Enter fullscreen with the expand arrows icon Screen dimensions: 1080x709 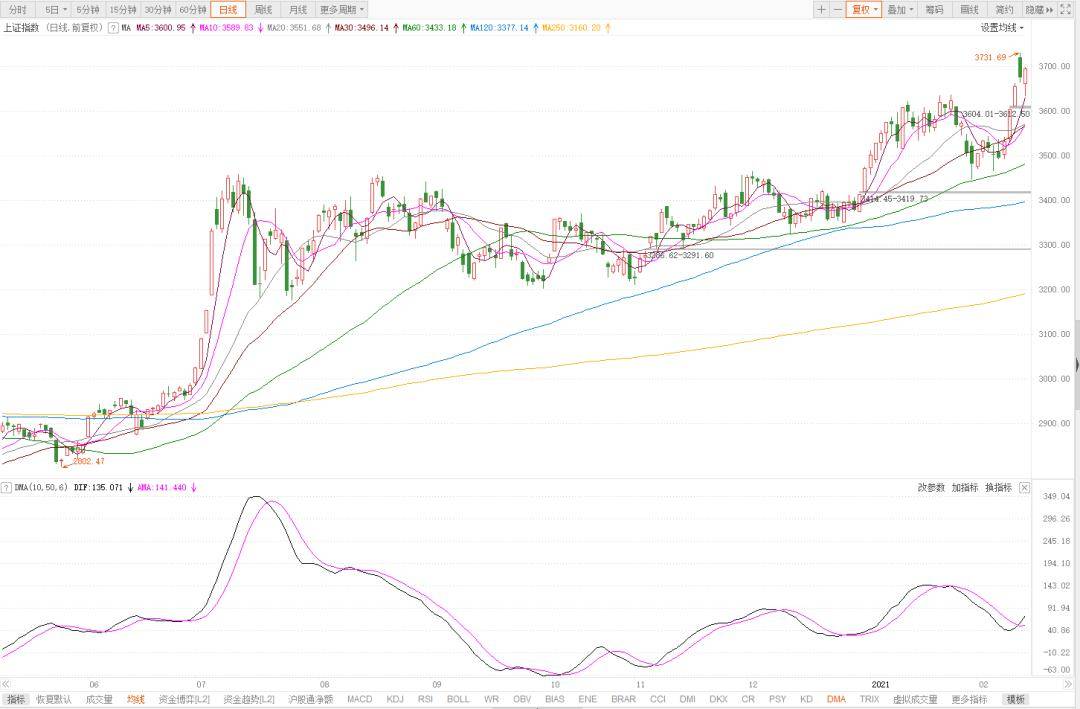(x=1067, y=10)
